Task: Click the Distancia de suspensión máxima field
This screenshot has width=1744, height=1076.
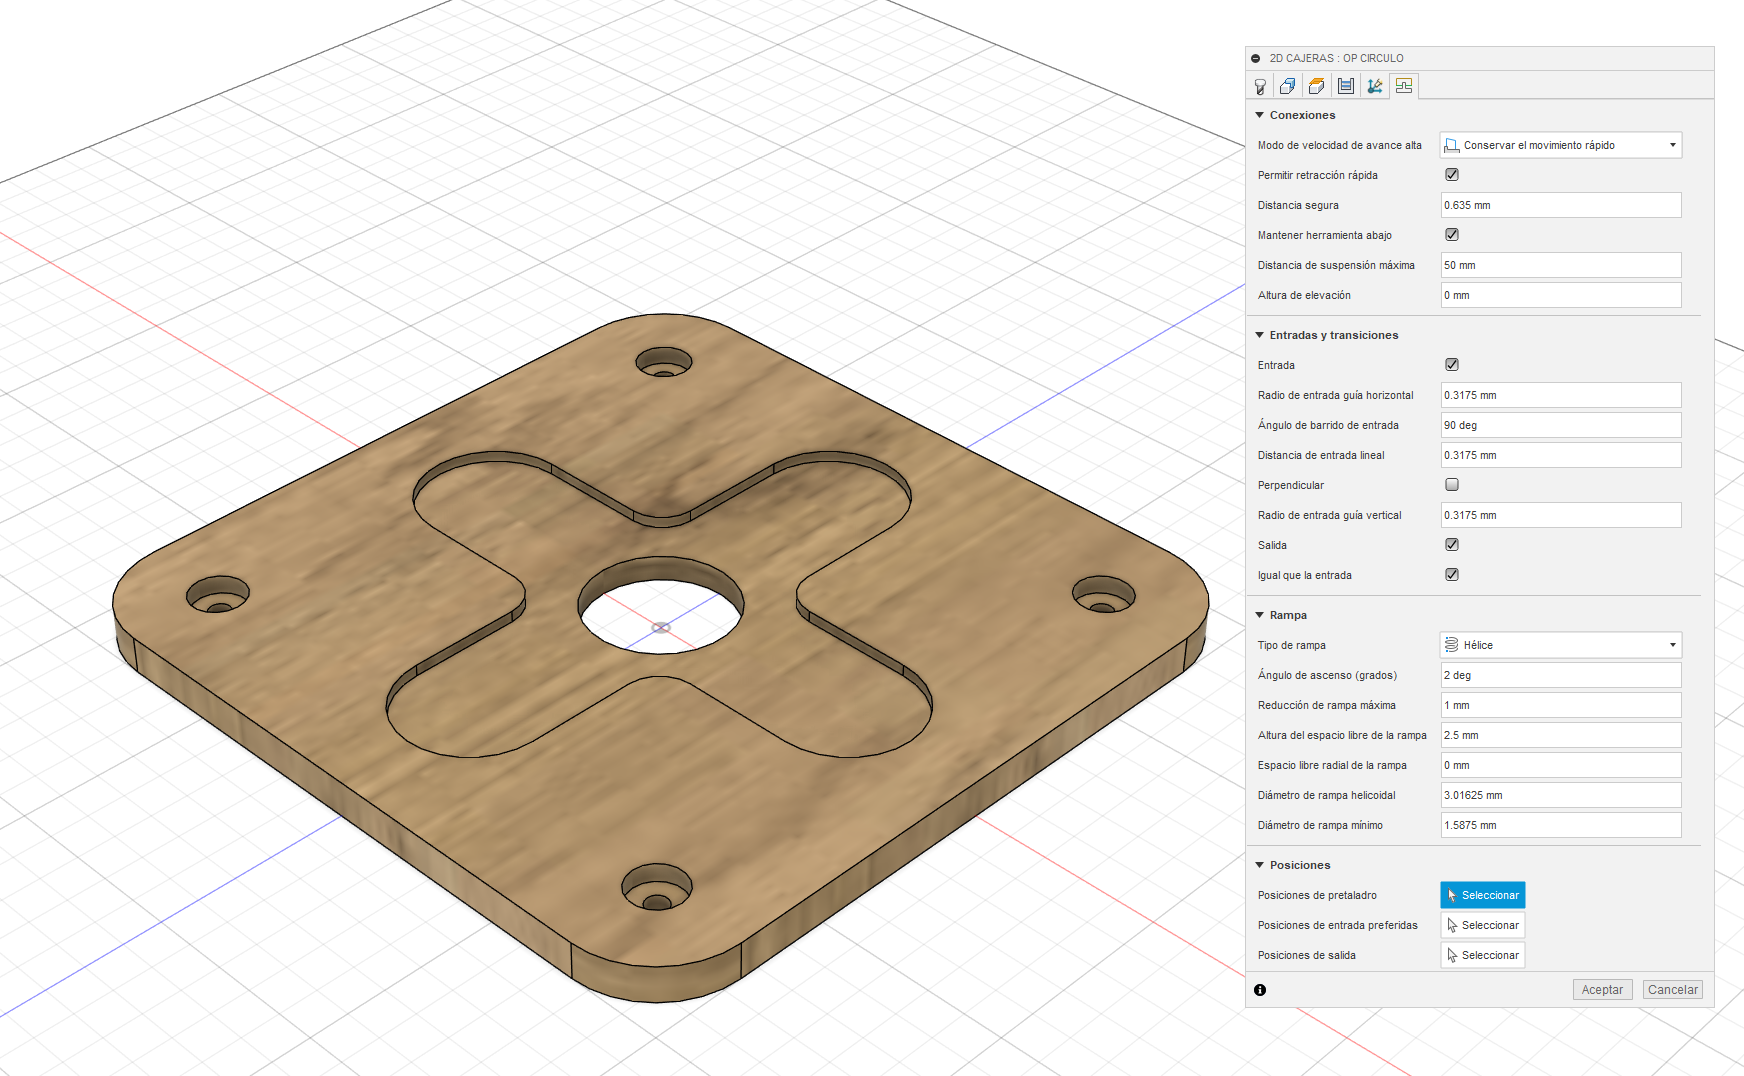Action: [1561, 265]
